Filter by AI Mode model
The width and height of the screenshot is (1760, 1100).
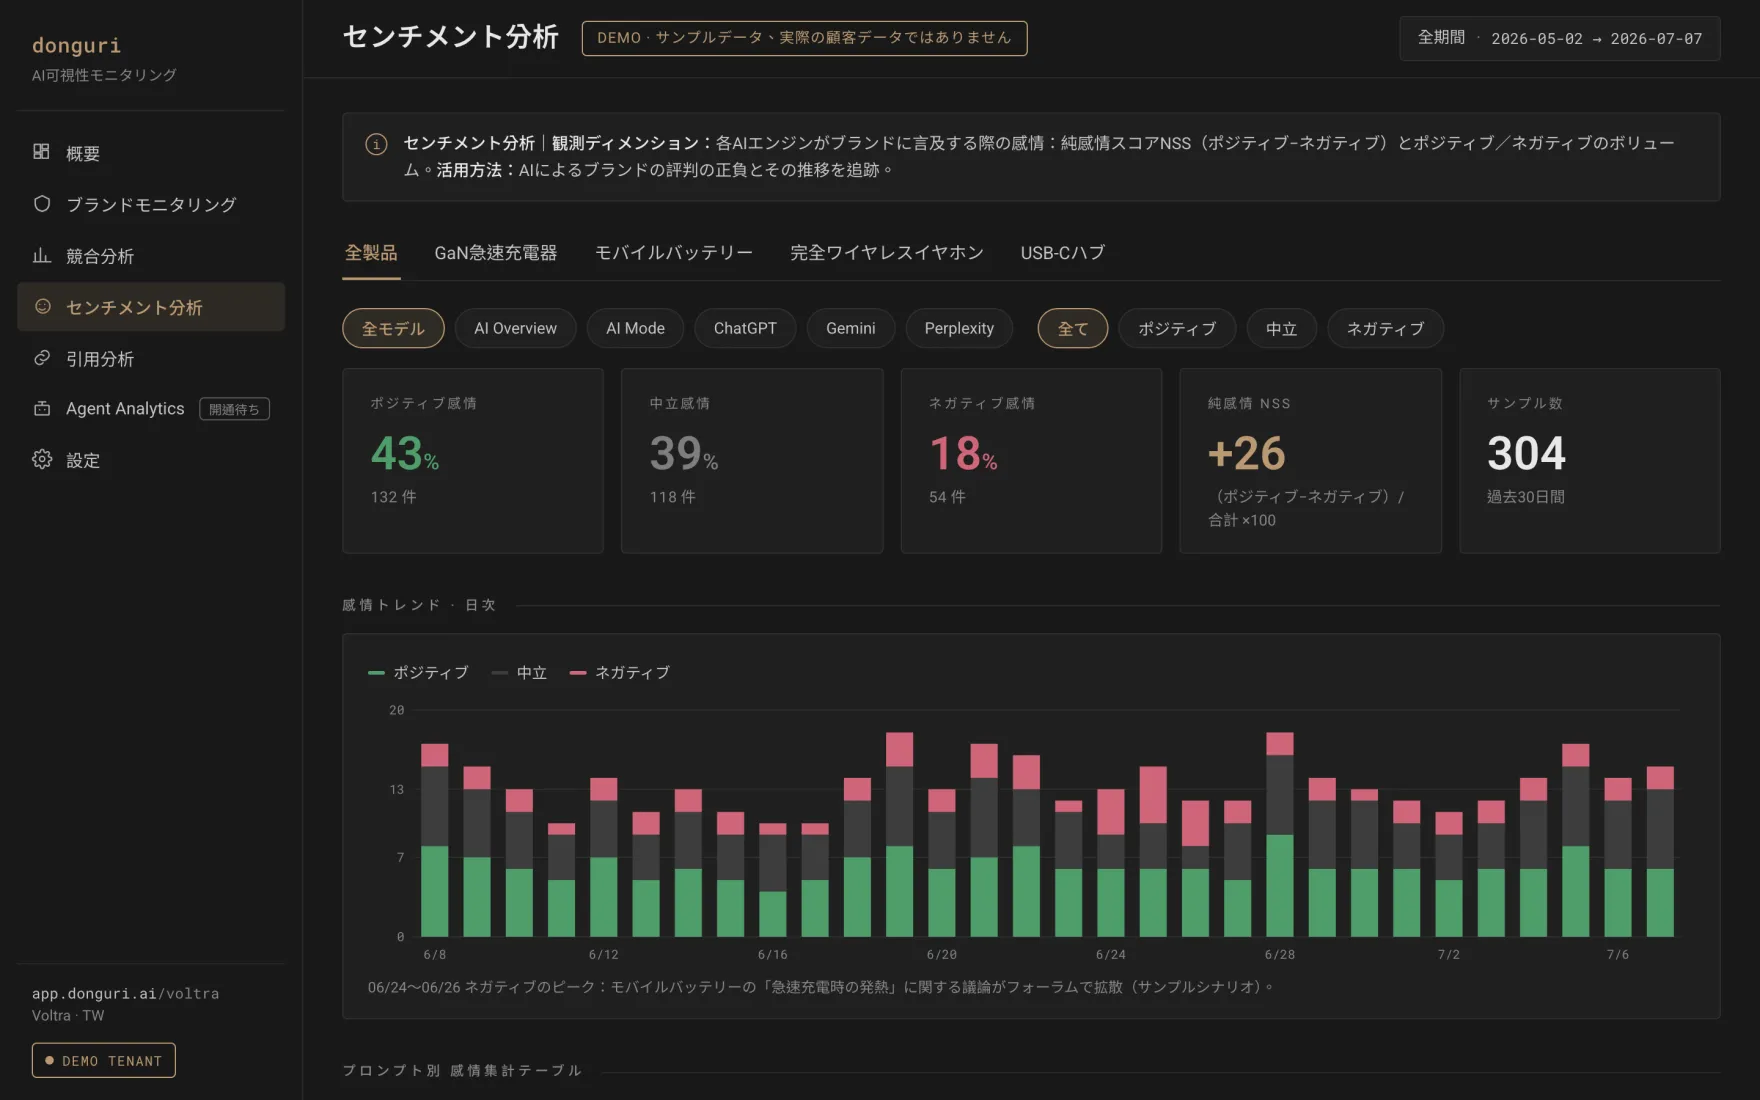point(635,328)
